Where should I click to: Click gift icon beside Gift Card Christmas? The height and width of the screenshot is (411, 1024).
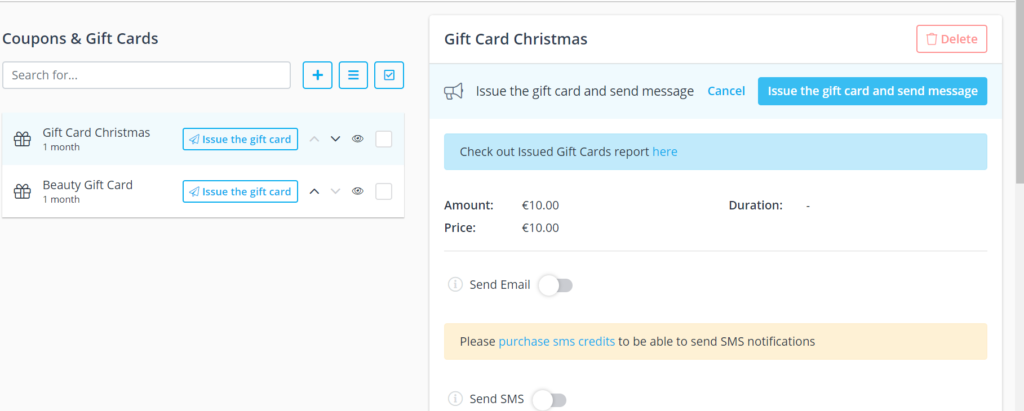23,139
